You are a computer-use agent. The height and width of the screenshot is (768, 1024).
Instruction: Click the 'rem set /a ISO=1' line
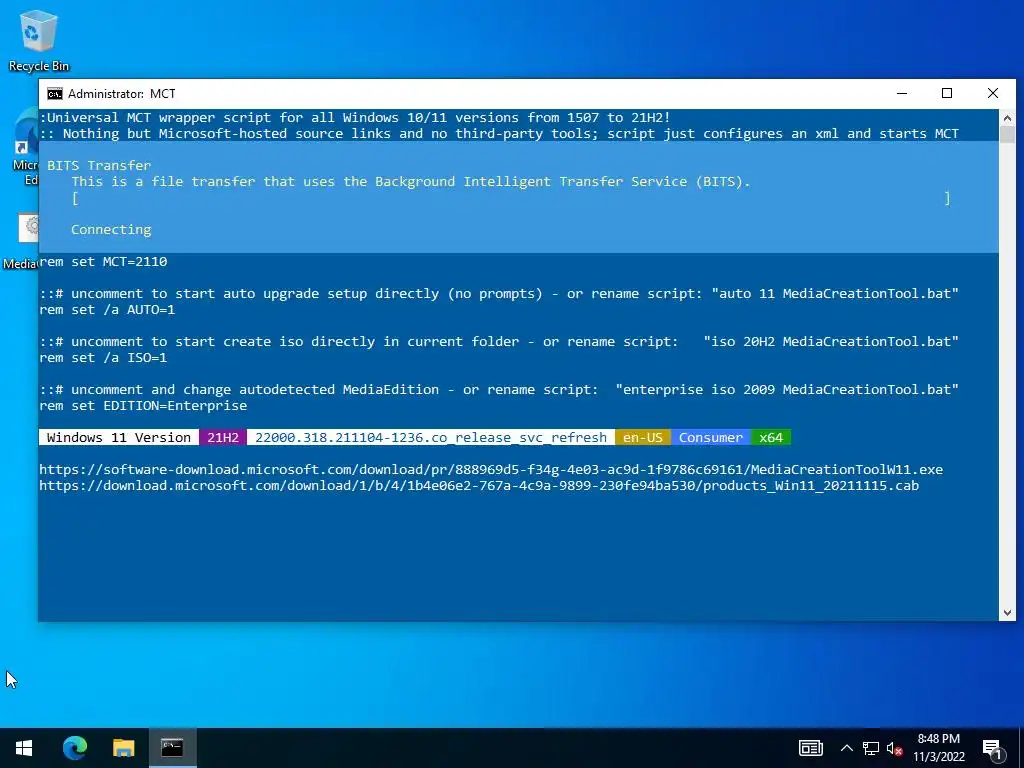(x=103, y=358)
